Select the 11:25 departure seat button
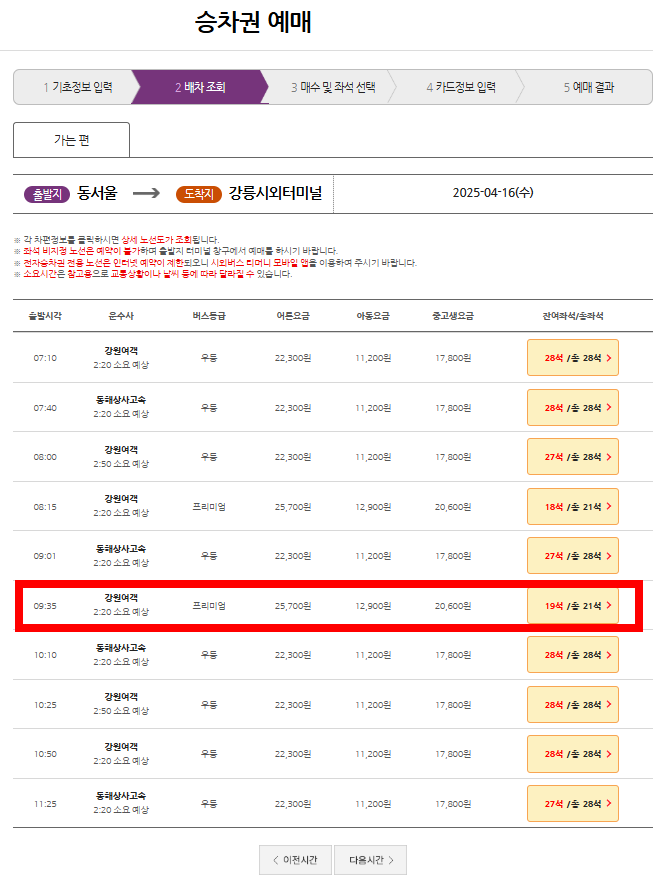 pyautogui.click(x=573, y=803)
